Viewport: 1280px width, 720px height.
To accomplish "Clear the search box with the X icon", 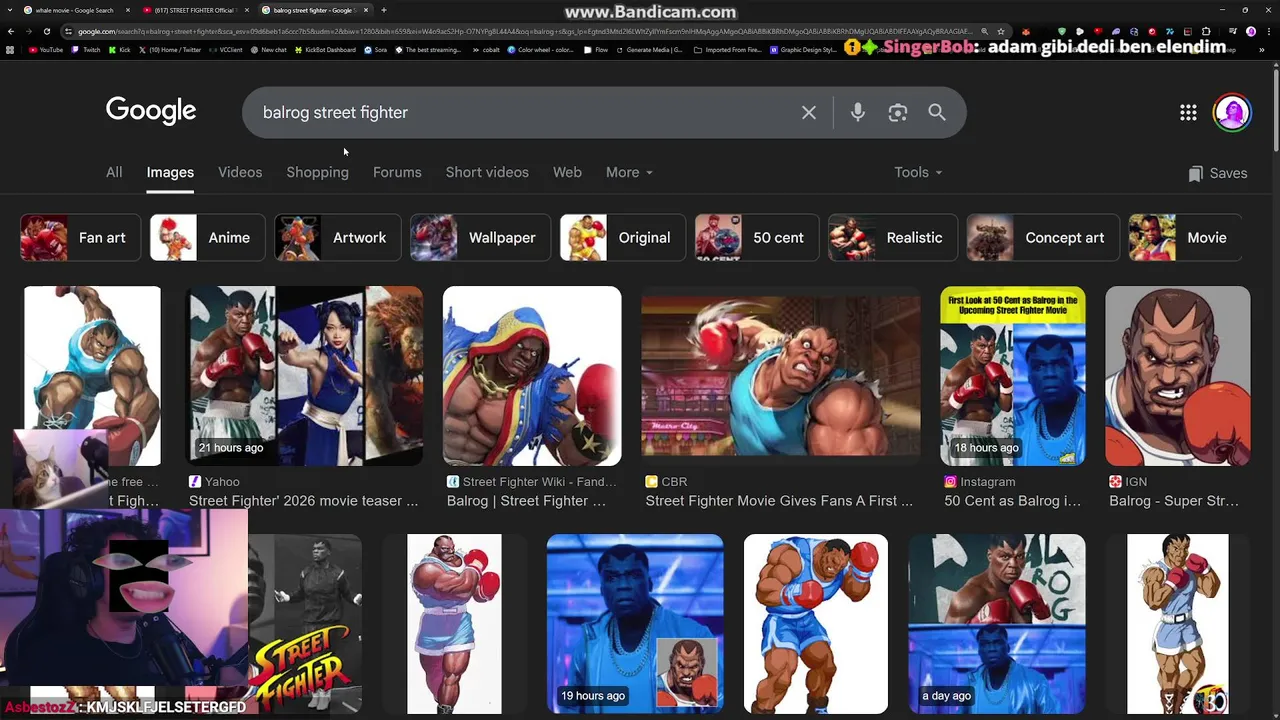I will pyautogui.click(x=809, y=113).
